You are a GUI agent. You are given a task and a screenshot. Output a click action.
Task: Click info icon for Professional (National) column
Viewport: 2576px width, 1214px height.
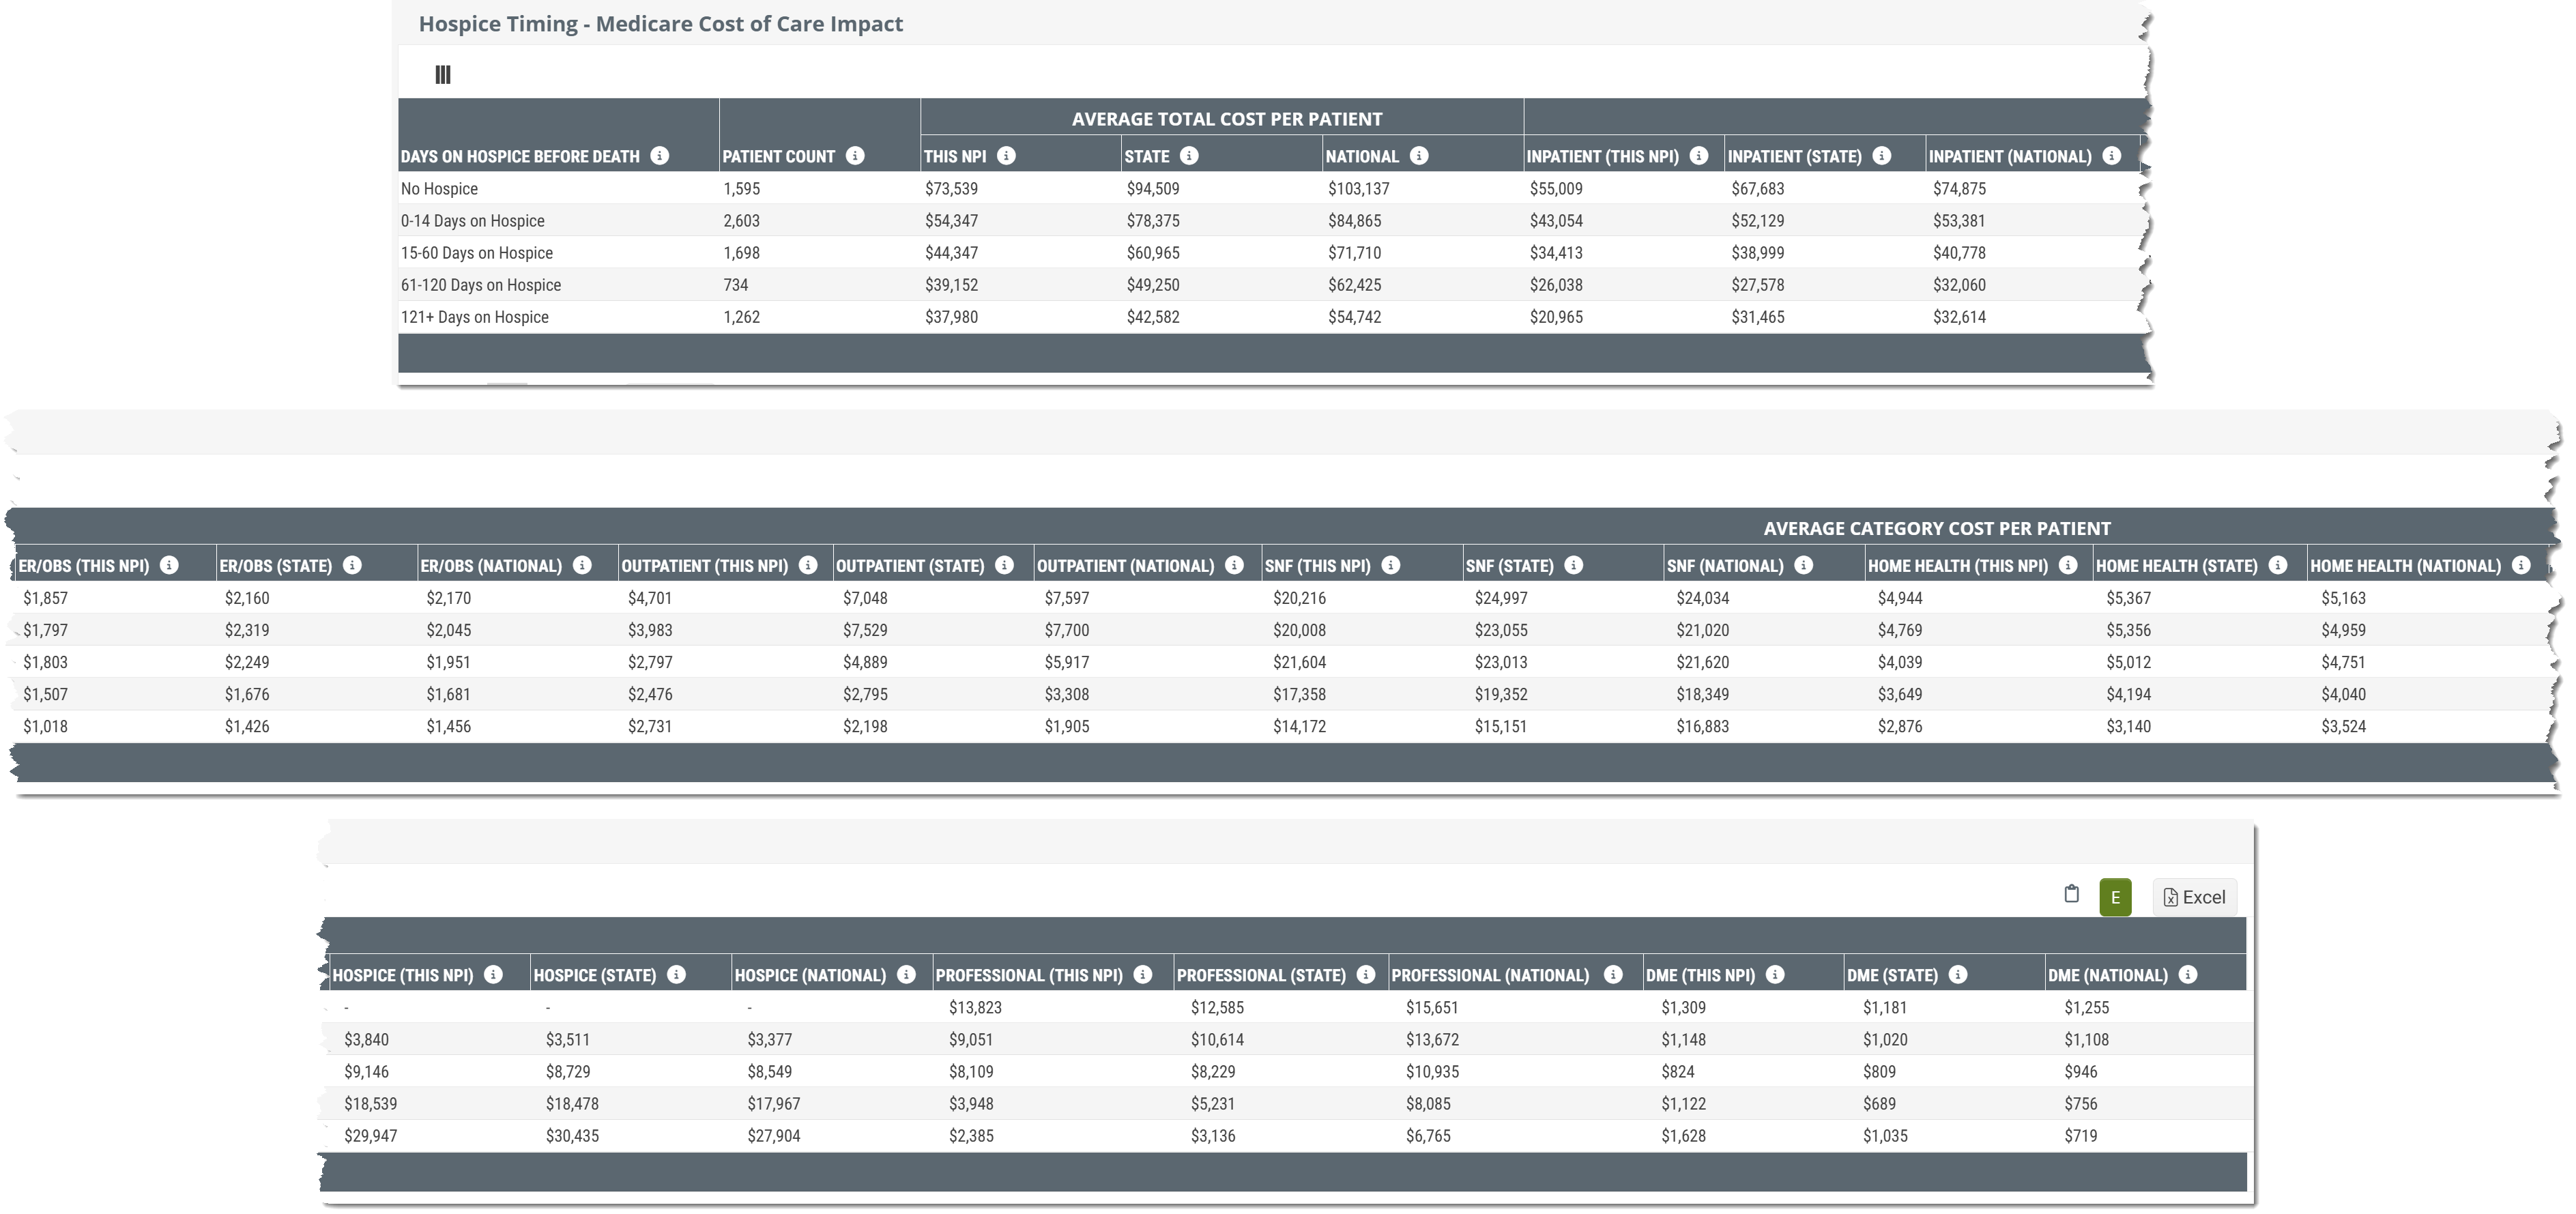(x=1613, y=975)
